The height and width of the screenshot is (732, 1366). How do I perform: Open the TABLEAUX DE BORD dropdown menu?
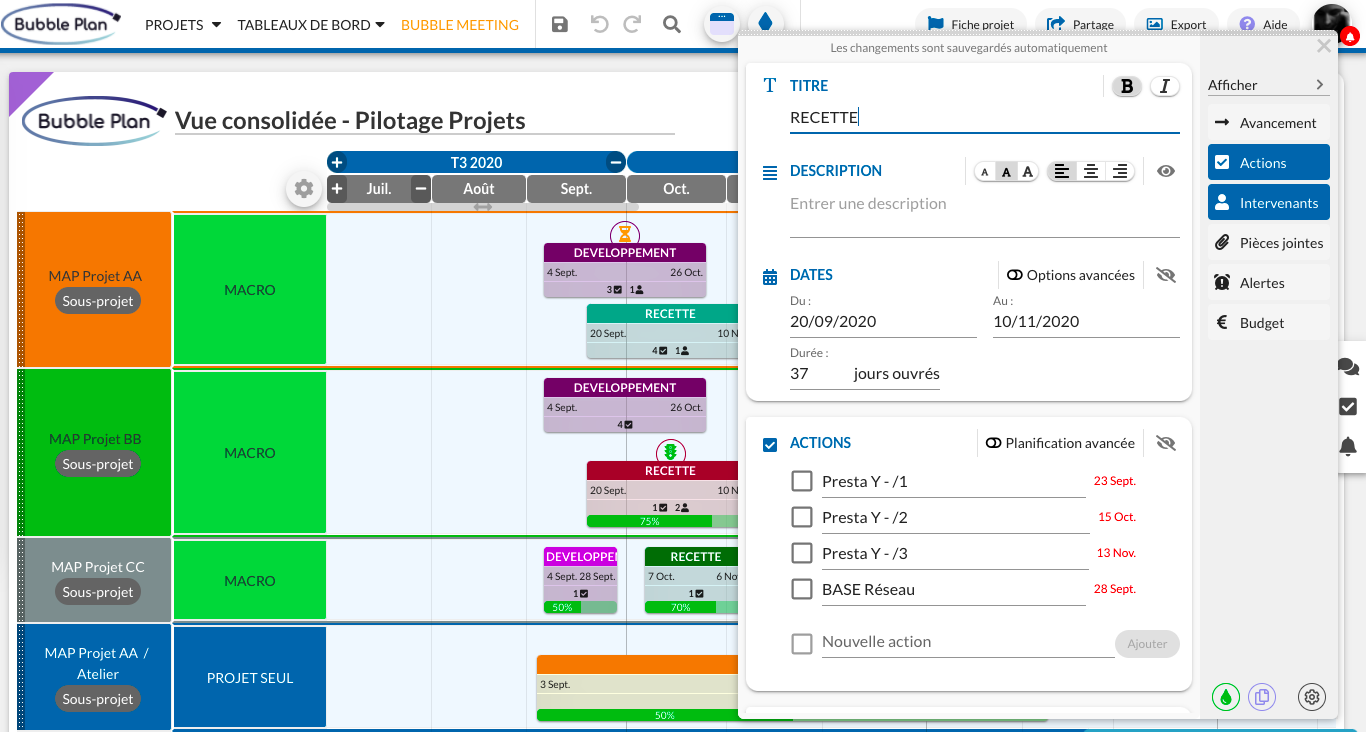point(311,25)
